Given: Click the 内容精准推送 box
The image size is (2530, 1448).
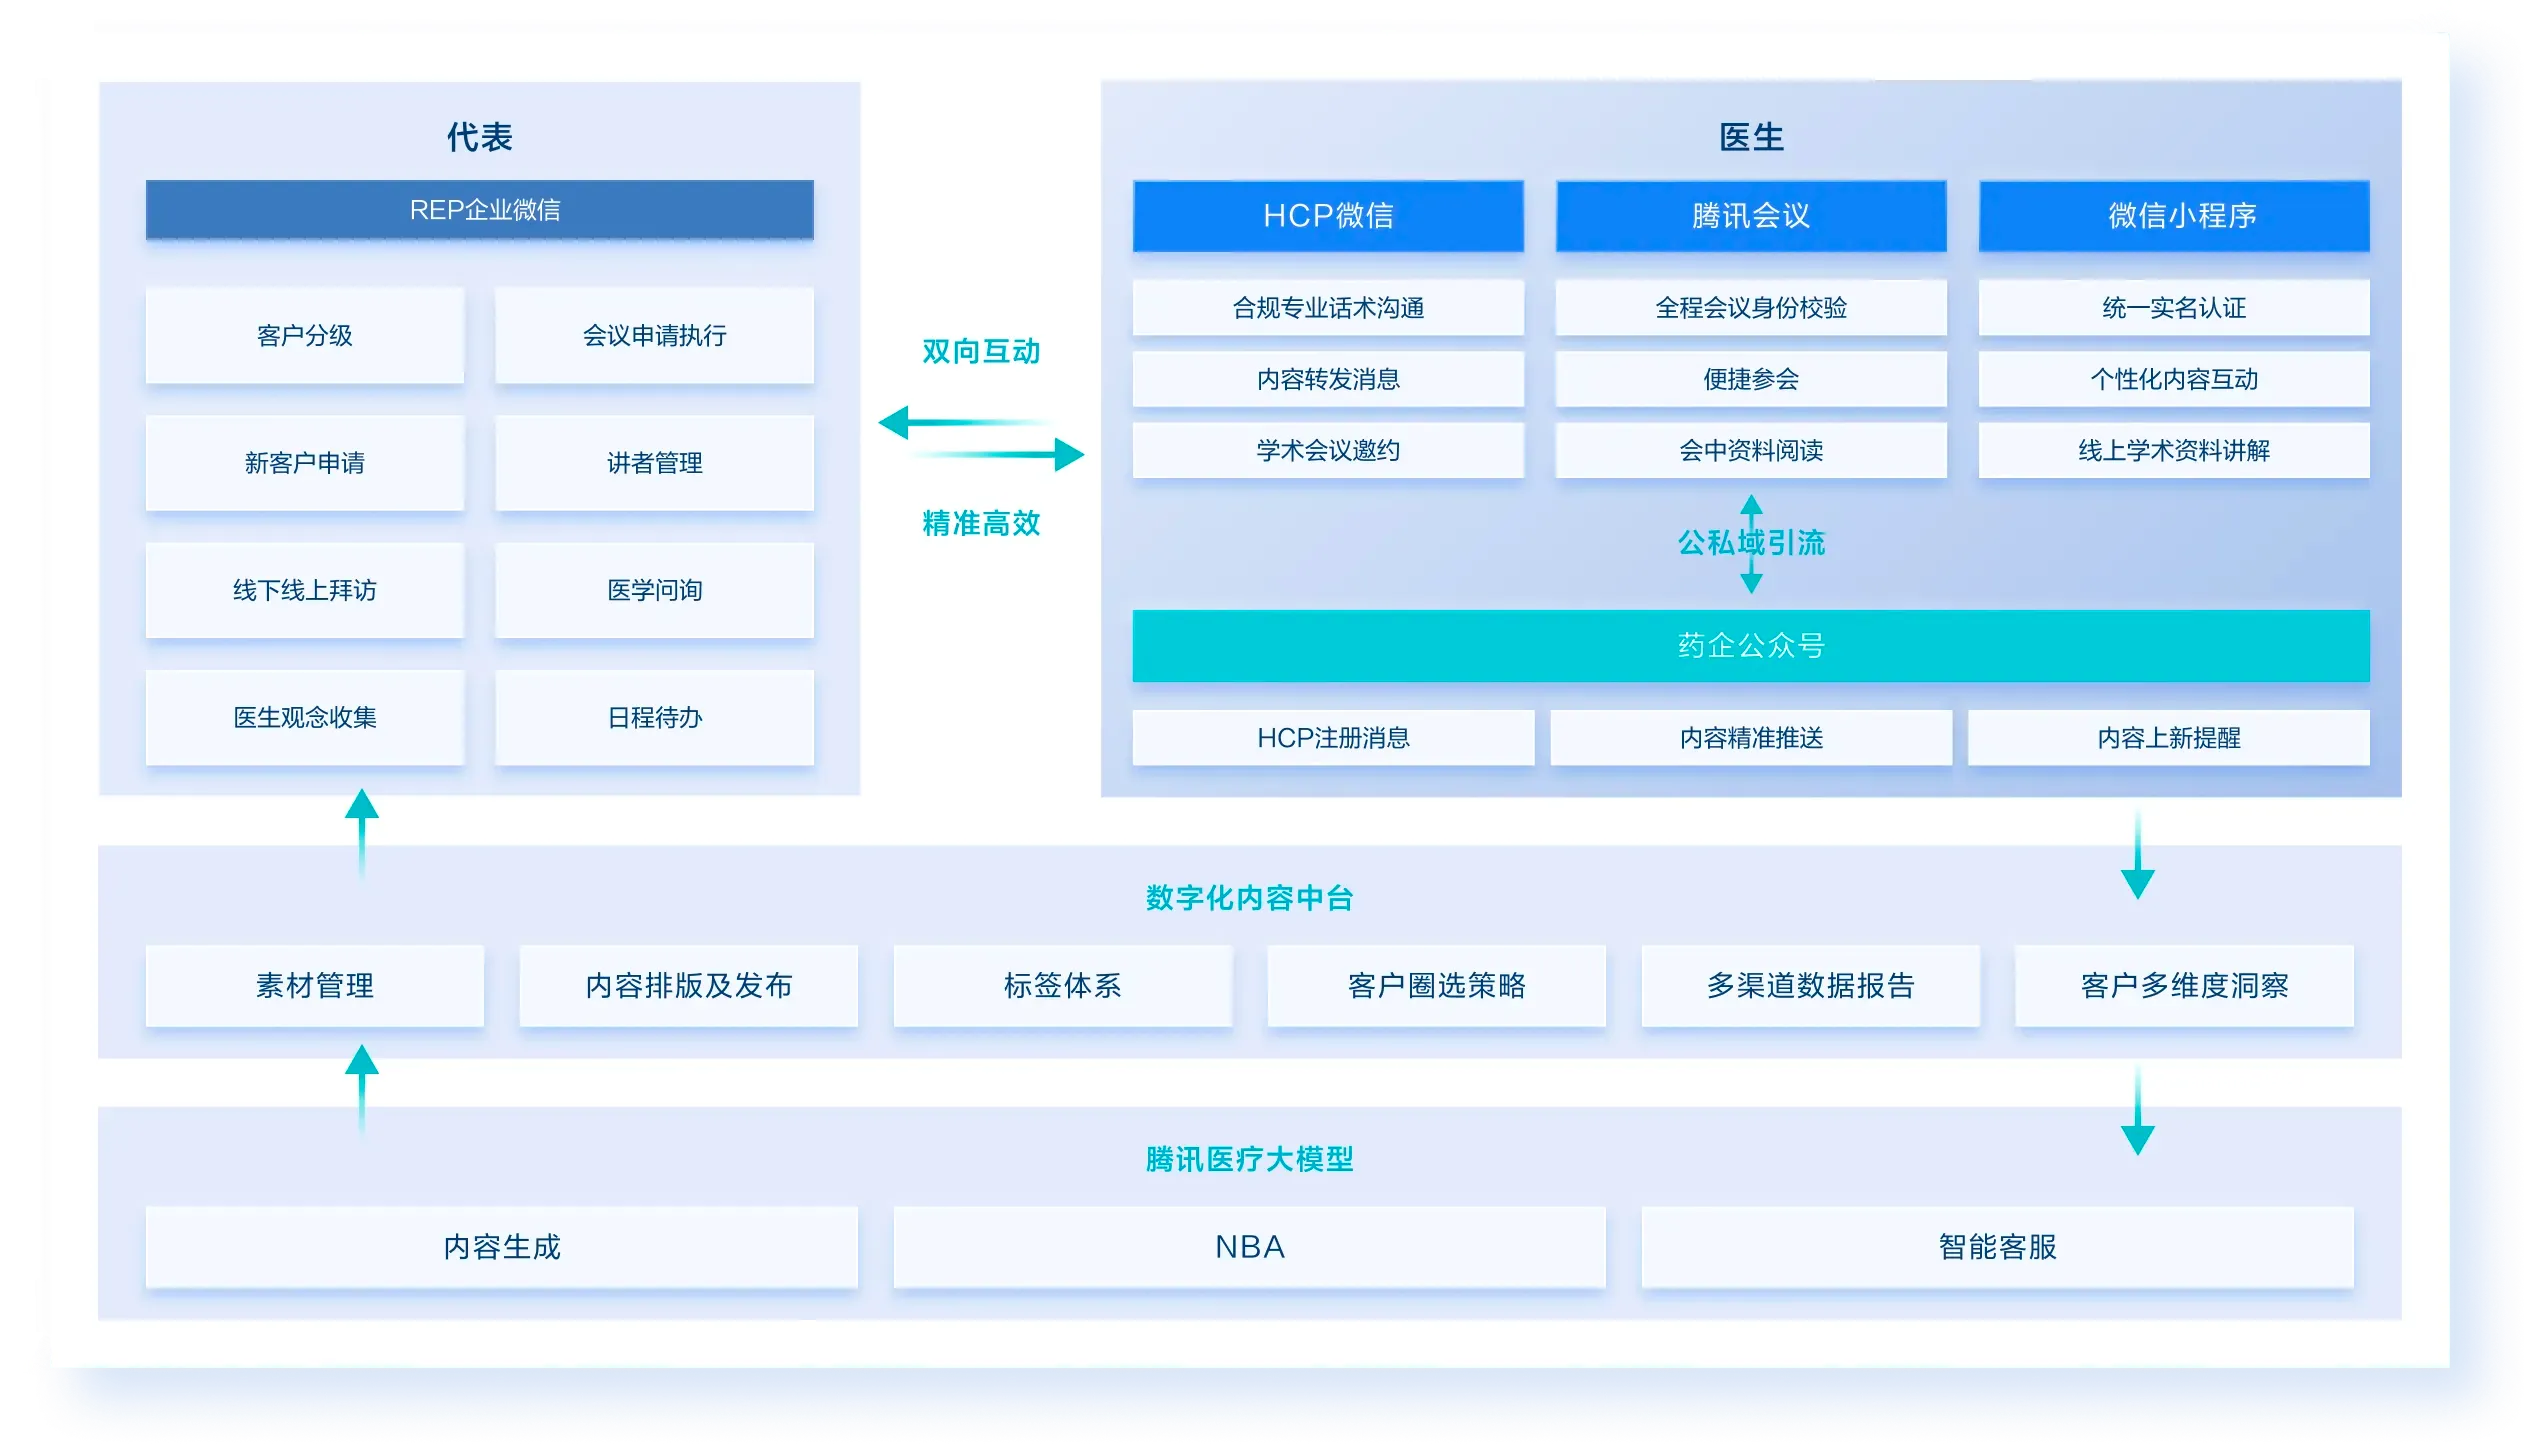Looking at the screenshot, I should 1750,738.
